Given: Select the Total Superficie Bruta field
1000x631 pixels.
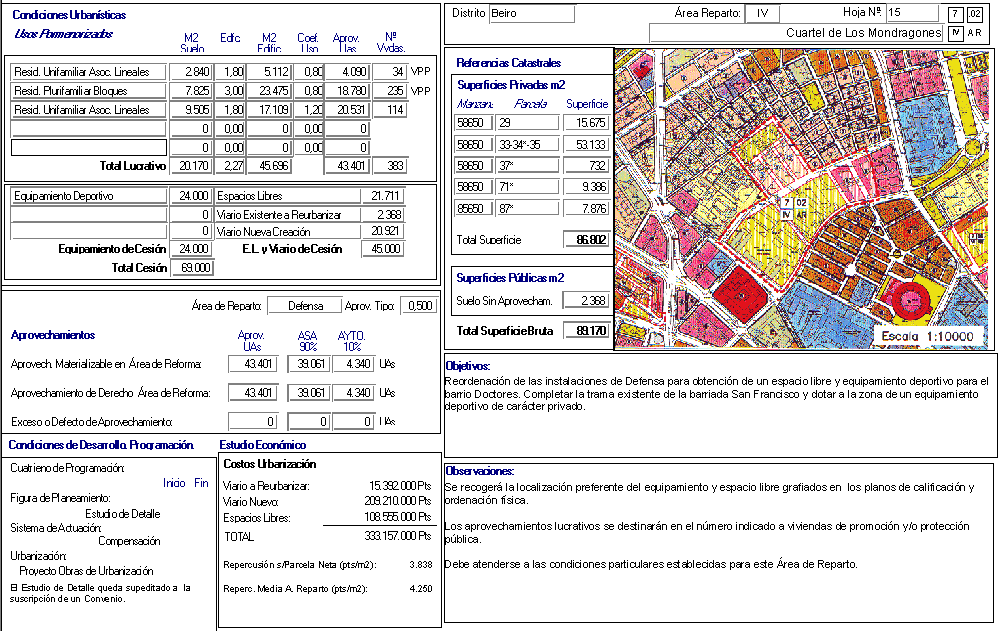Looking at the screenshot, I should pyautogui.click(x=586, y=330).
